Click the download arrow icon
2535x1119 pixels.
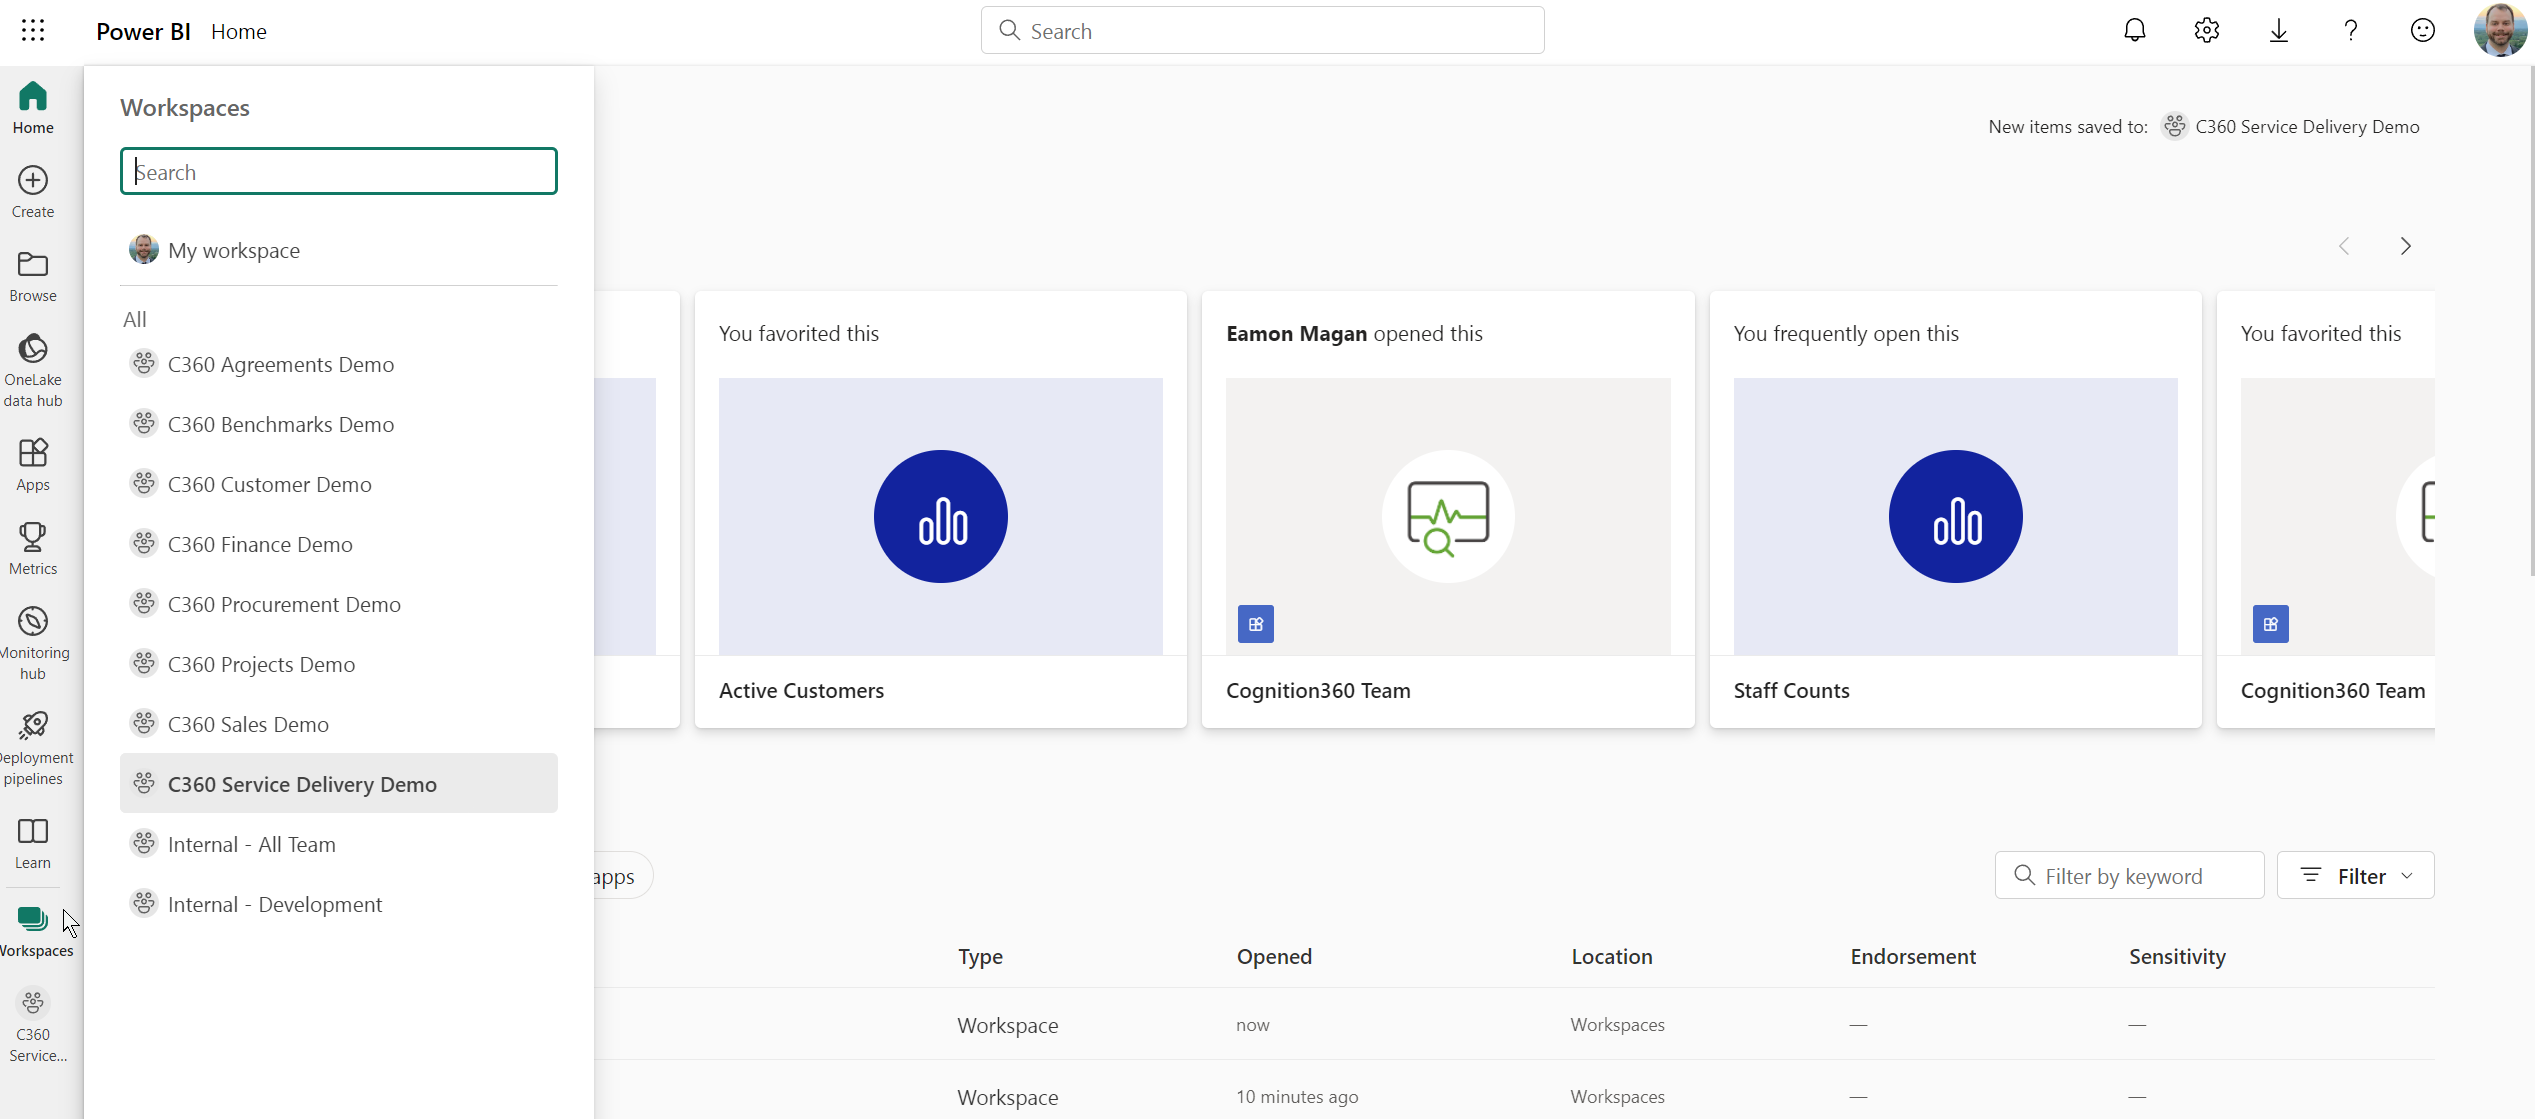[x=2278, y=31]
